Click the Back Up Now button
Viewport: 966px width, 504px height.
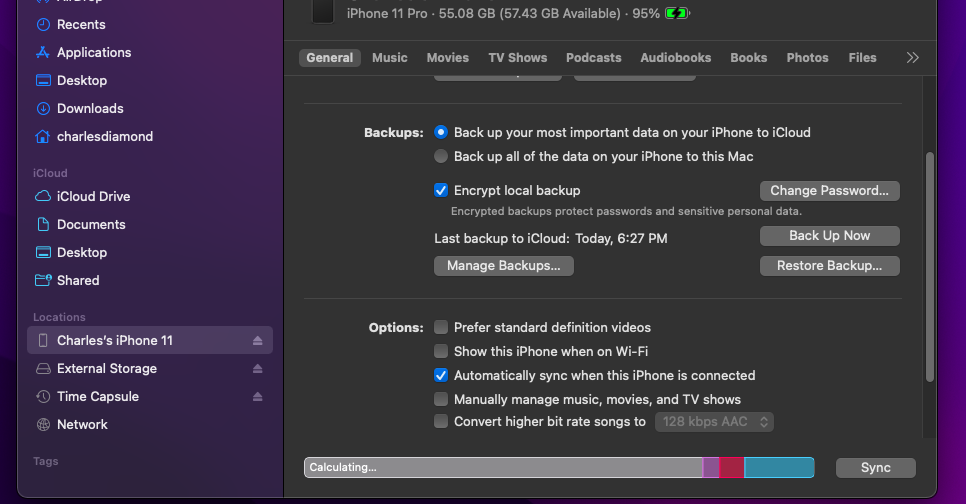coord(829,236)
